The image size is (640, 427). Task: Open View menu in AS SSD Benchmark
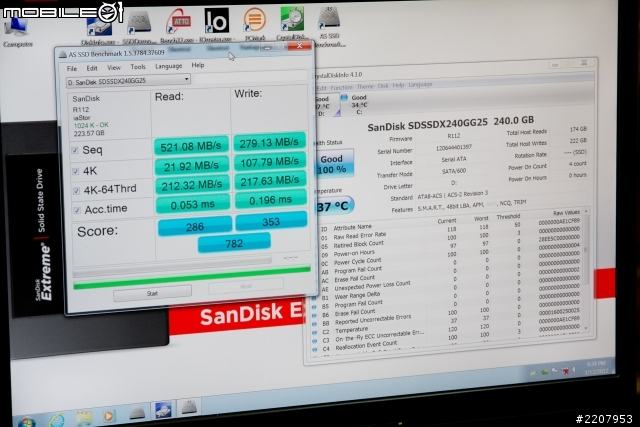point(114,67)
